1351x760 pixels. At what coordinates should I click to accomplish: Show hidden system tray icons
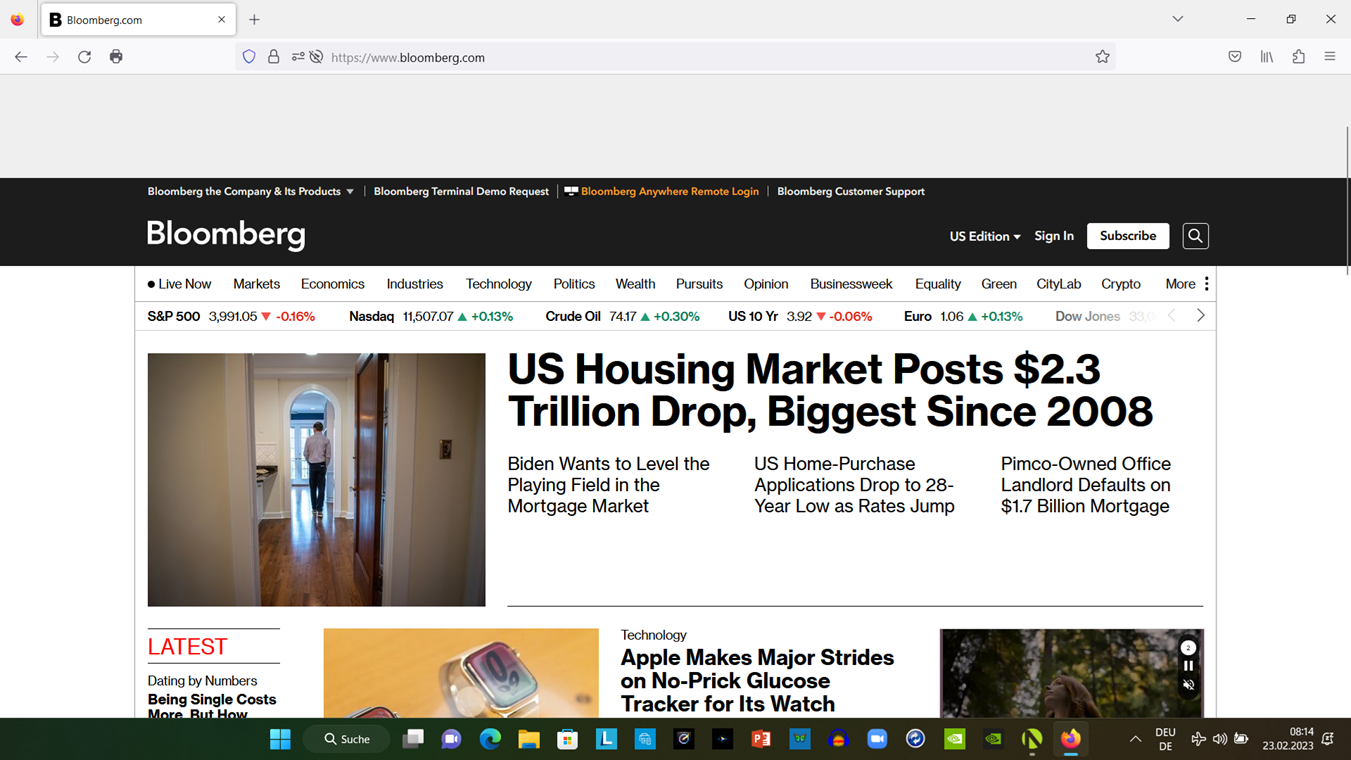(x=1135, y=739)
